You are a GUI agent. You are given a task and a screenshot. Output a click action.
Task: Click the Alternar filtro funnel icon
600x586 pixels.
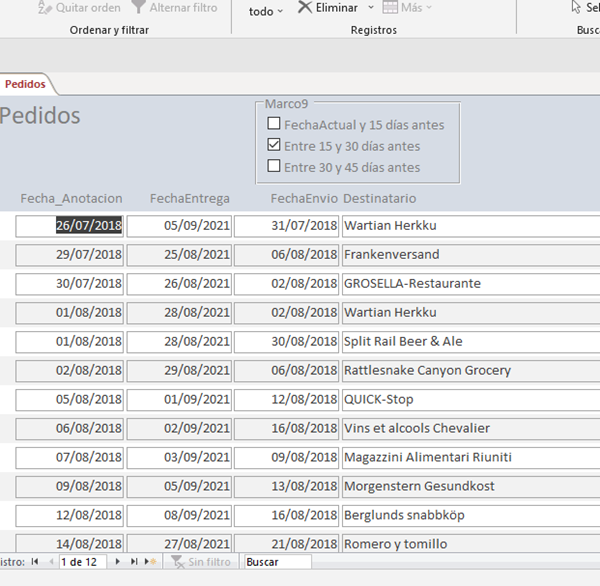[x=138, y=7]
